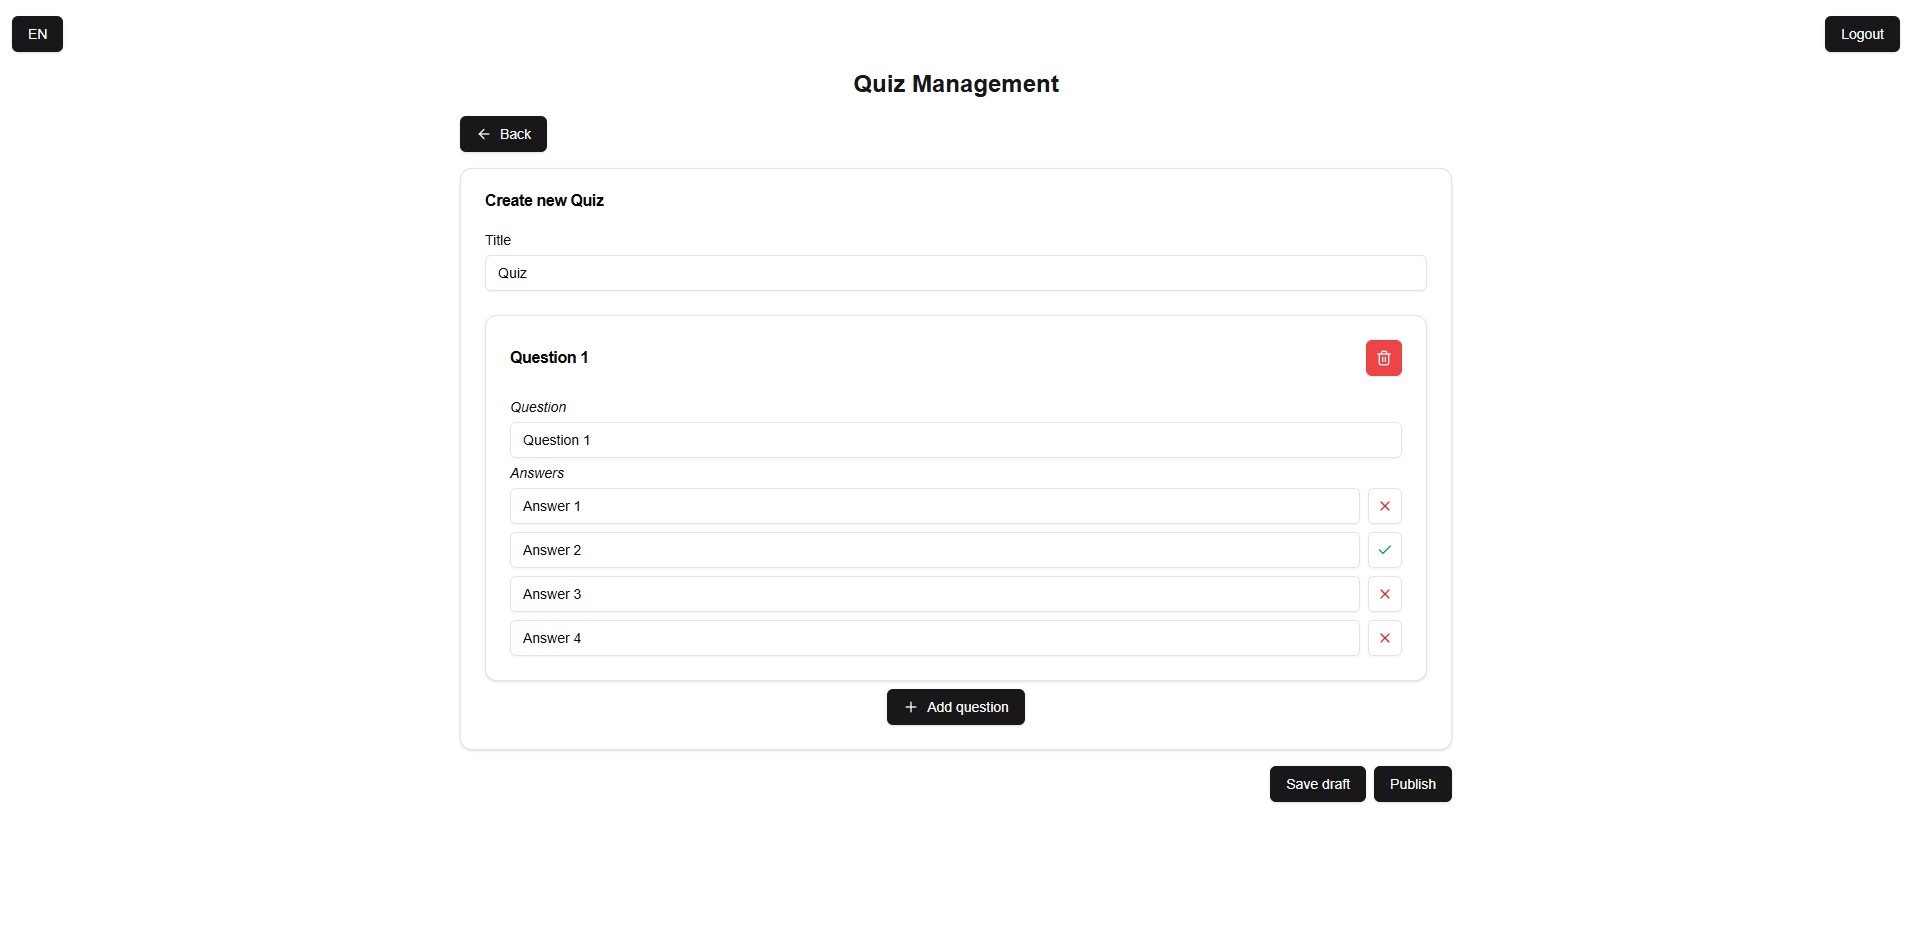
Task: Mark Answer 1 as correct via red X
Action: 1384,506
